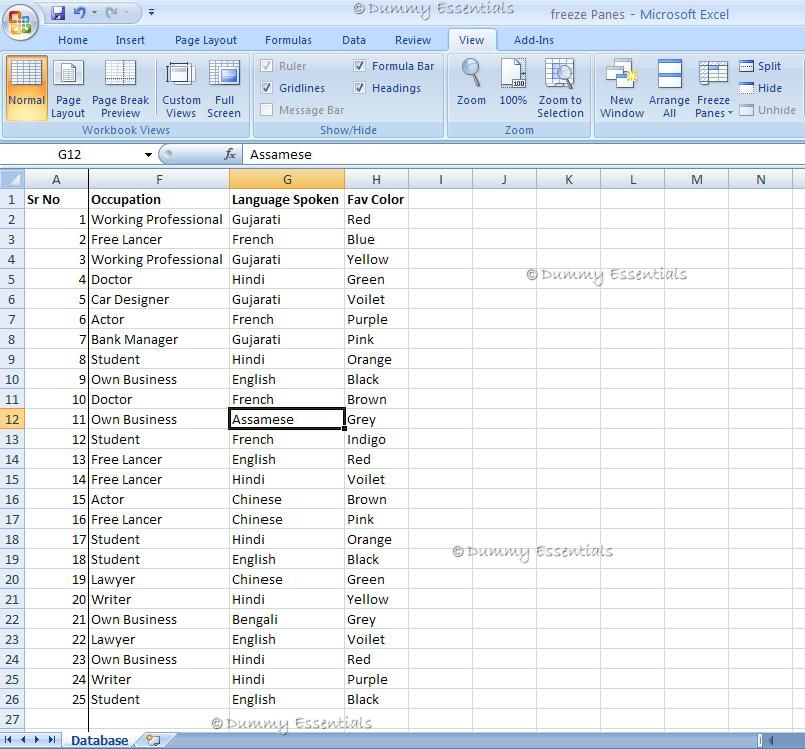Open a New Window
Viewport: 805px width, 749px height.
click(x=622, y=88)
